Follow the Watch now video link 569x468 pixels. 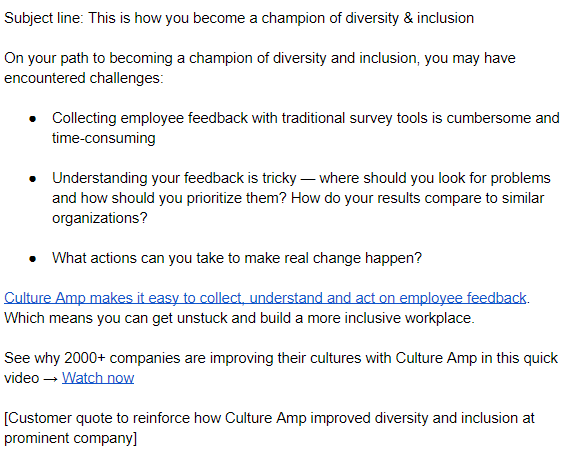[98, 378]
